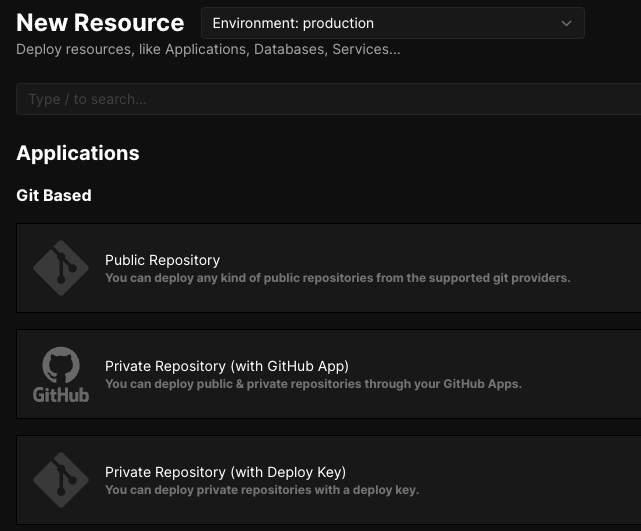The image size is (641, 531).
Task: Click the chevron arrow in Environment selector
Action: (567, 23)
